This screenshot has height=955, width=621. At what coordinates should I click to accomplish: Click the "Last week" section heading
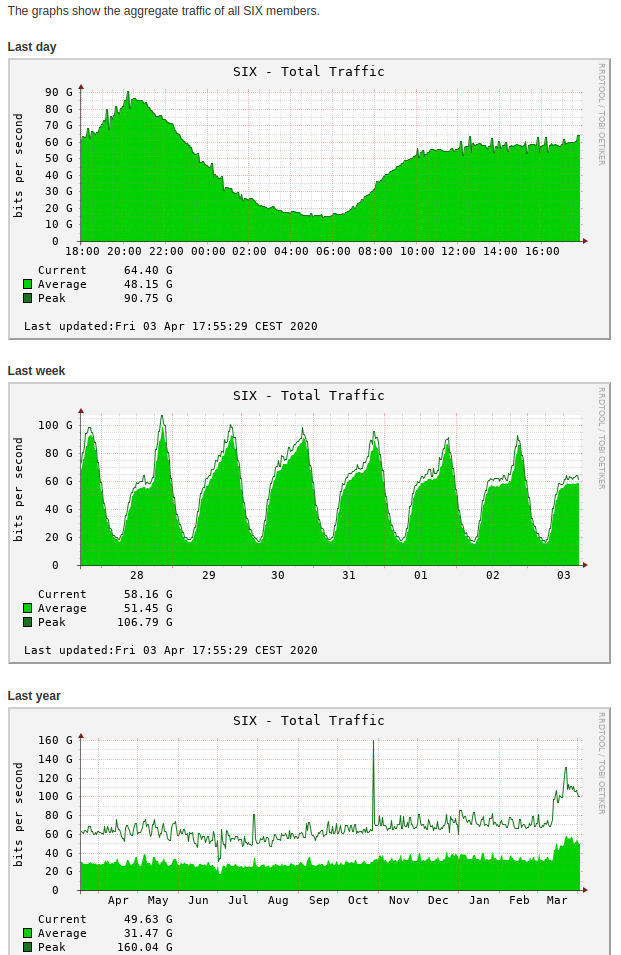[x=36, y=371]
